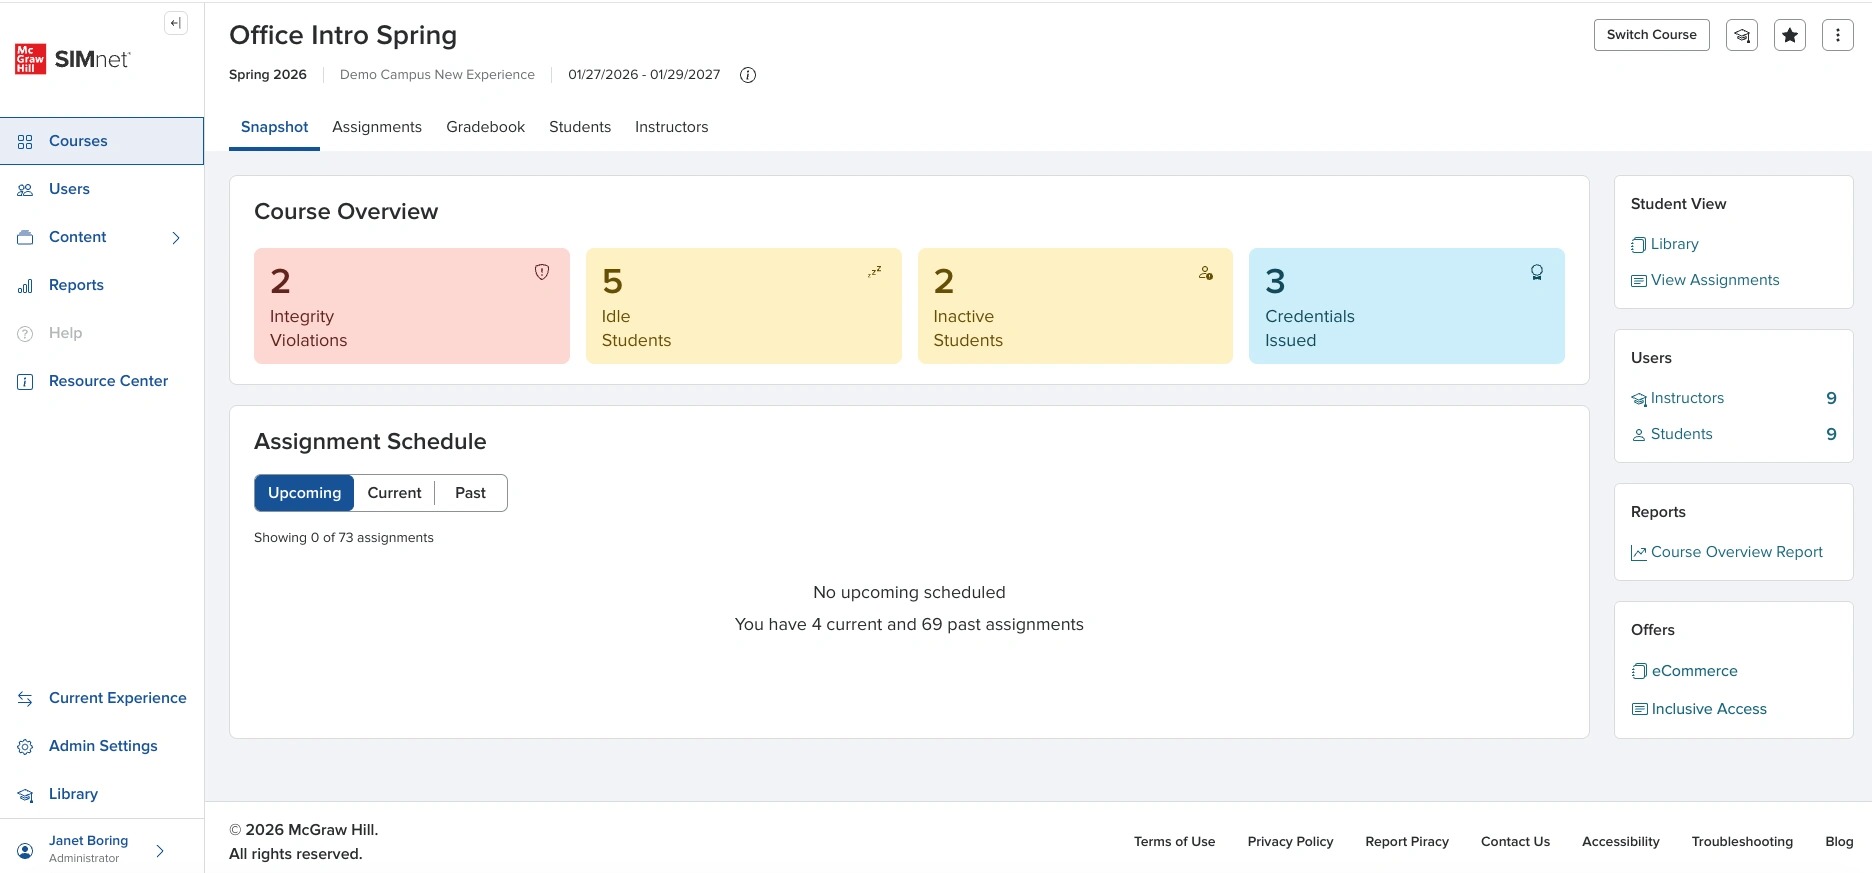
Task: Open the Troubleshooting footer link
Action: click(1742, 842)
